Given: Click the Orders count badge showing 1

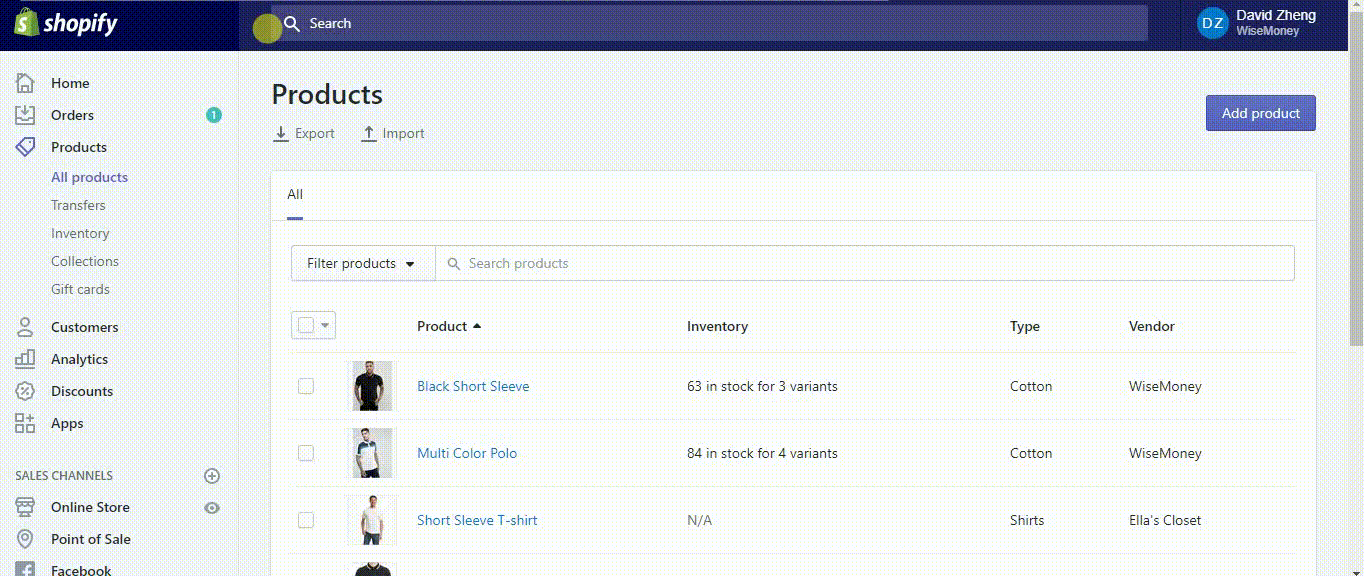Looking at the screenshot, I should pos(213,115).
